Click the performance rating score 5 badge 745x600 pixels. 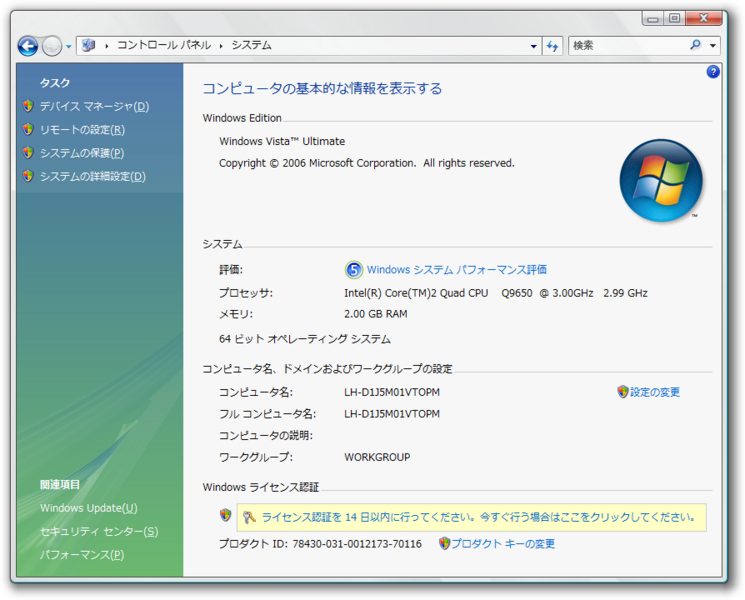353,270
